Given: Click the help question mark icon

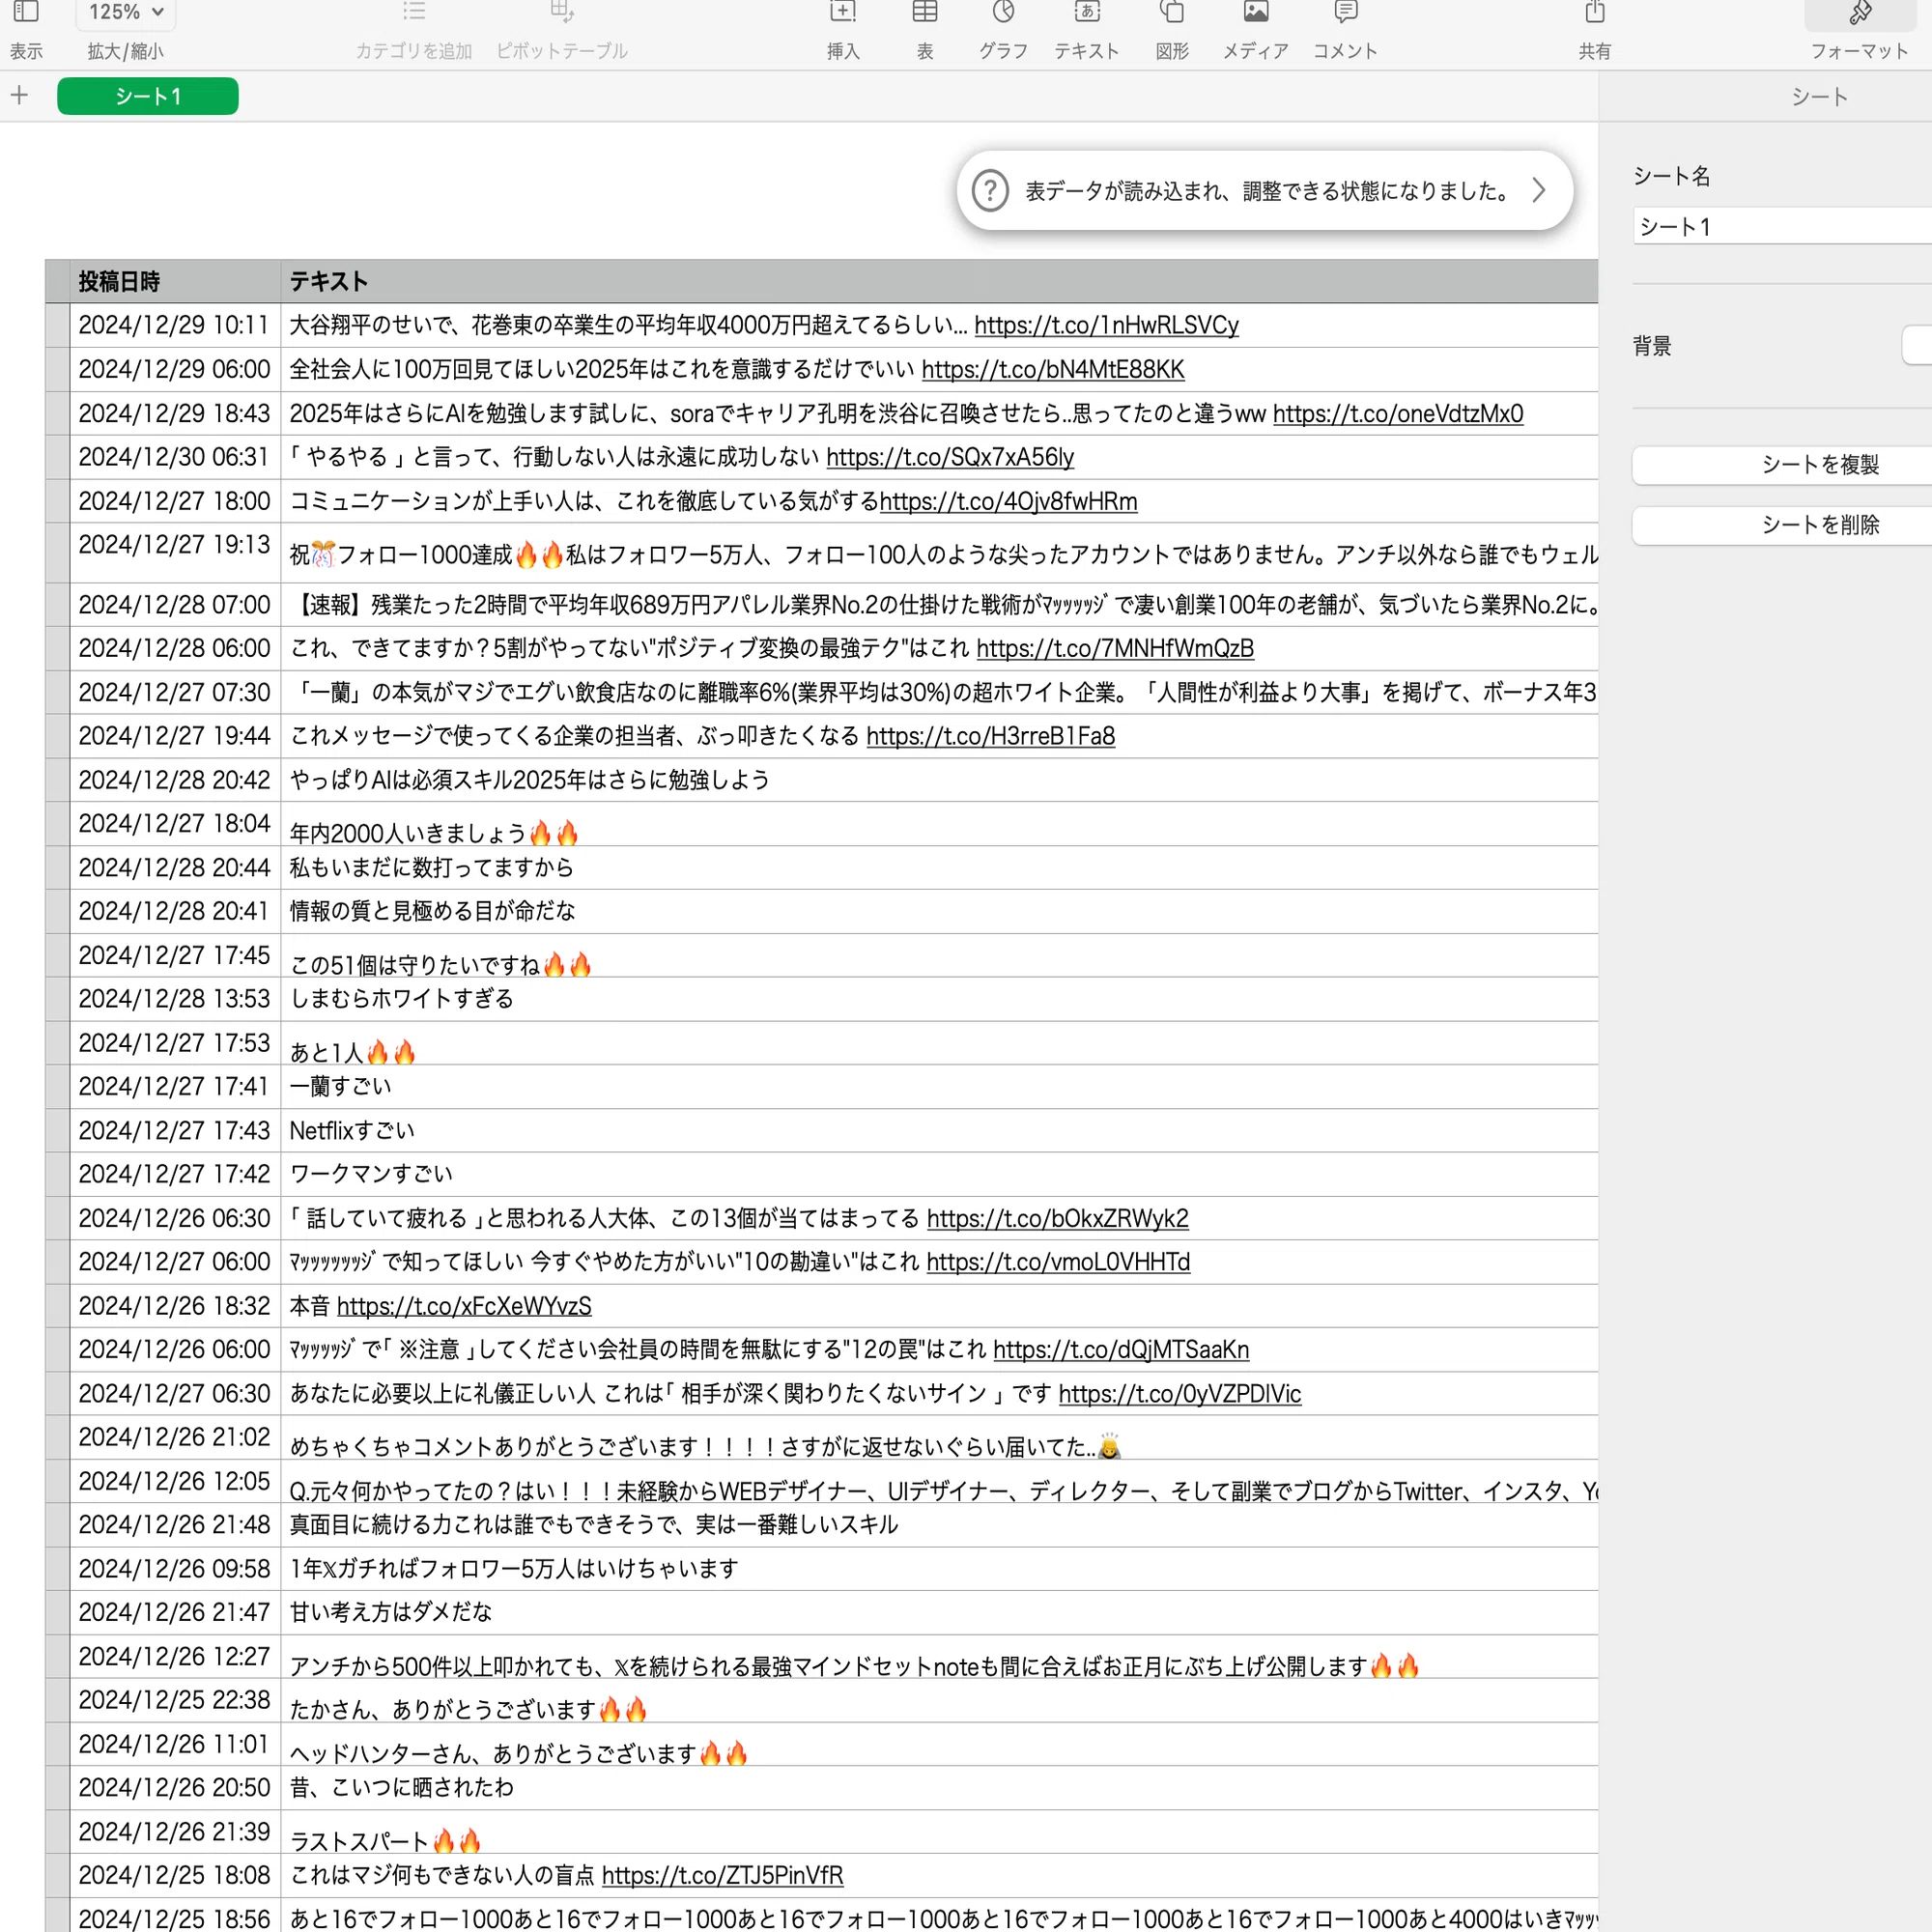Looking at the screenshot, I should click(x=990, y=190).
